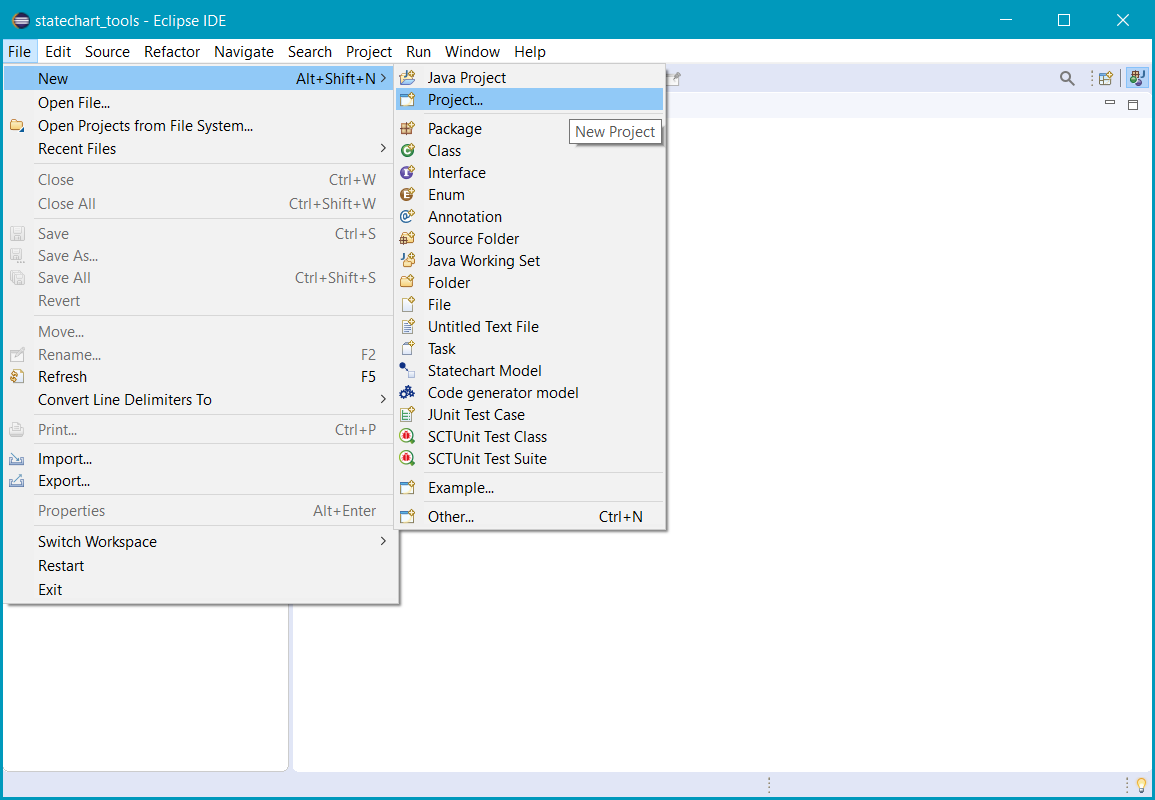Choose Restart from File menu
This screenshot has width=1155, height=800.
click(200, 566)
